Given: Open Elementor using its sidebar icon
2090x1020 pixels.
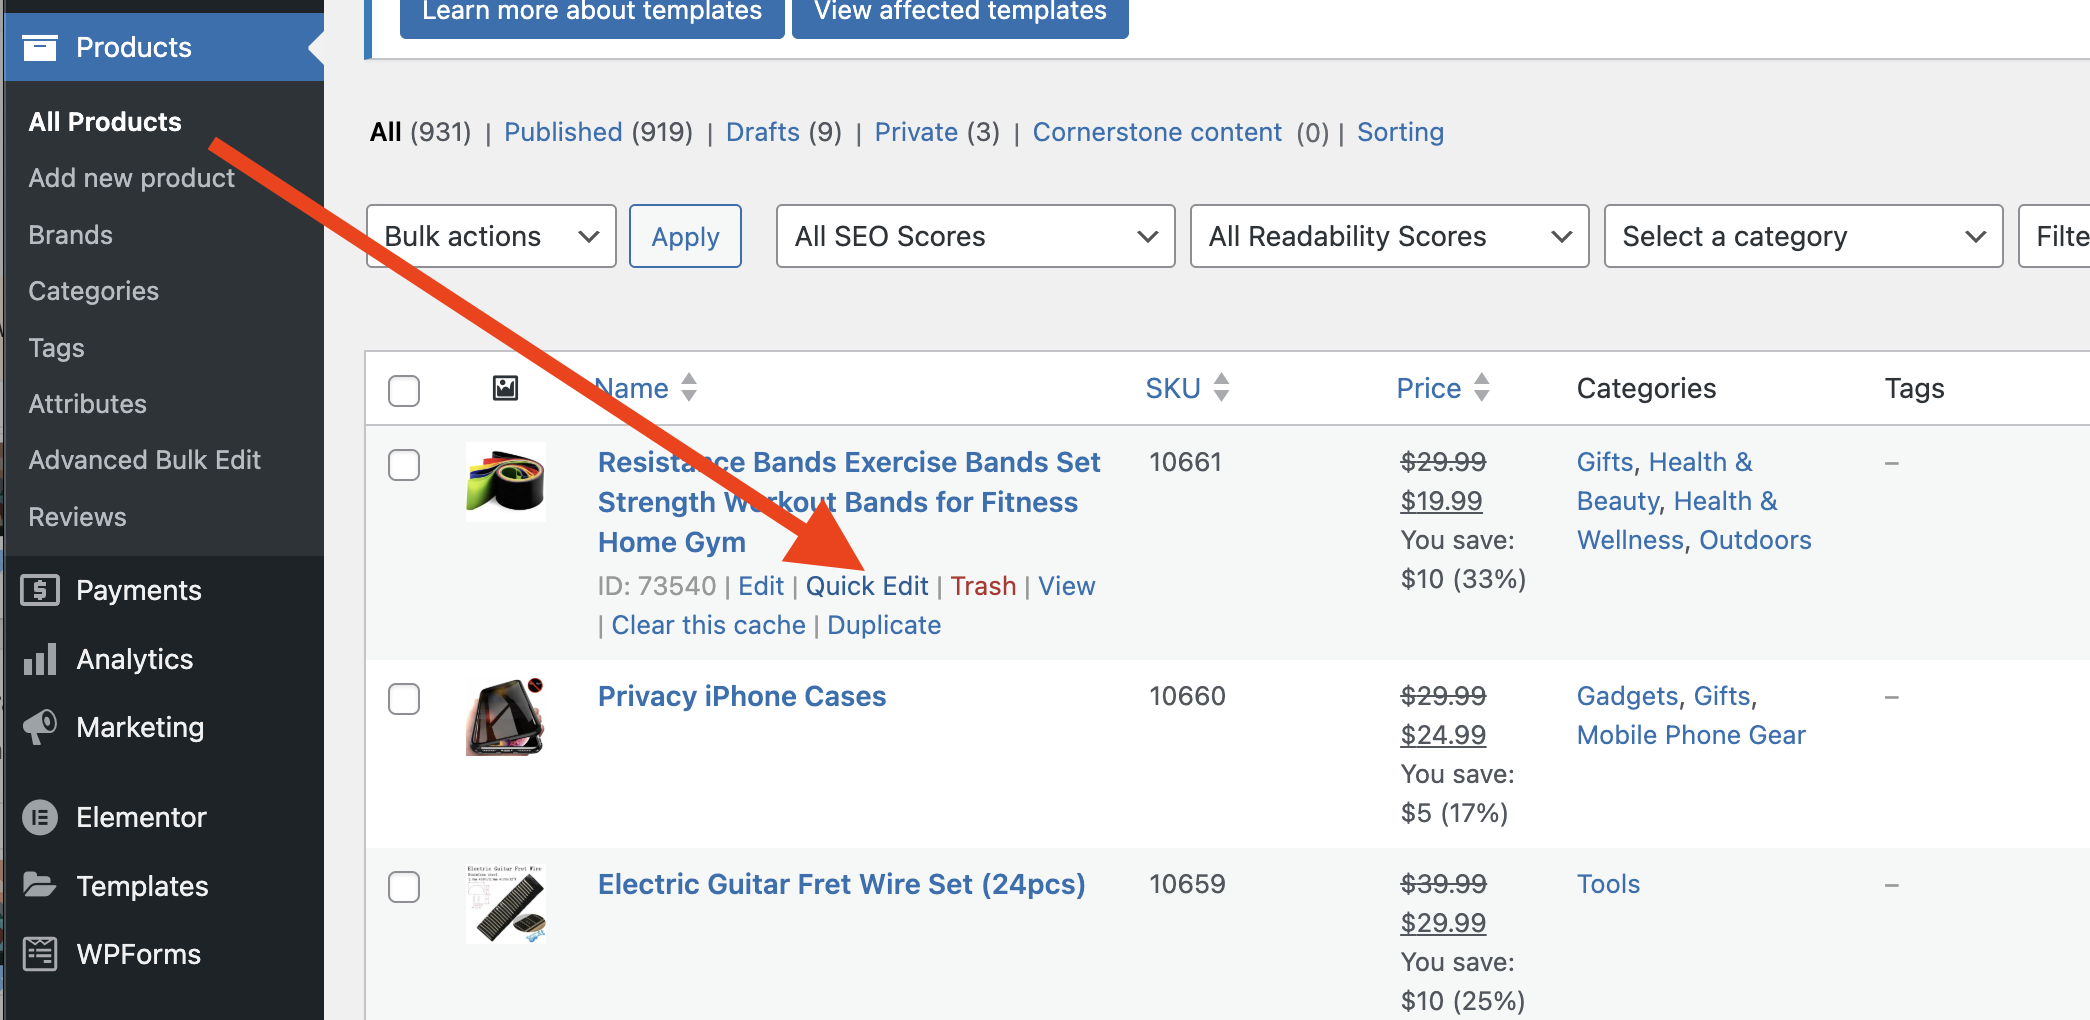Looking at the screenshot, I should (40, 817).
